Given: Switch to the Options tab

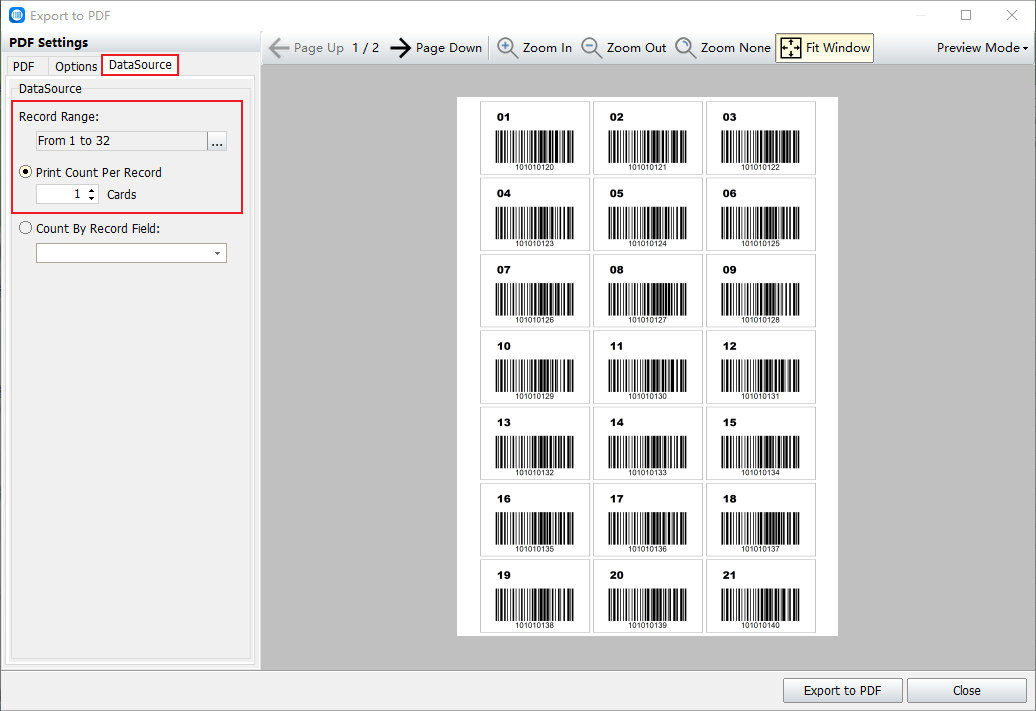Looking at the screenshot, I should [76, 66].
